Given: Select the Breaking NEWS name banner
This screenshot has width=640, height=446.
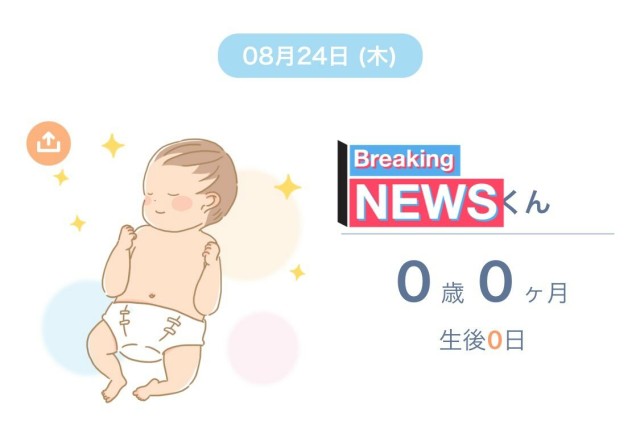Looking at the screenshot, I should [x=420, y=184].
